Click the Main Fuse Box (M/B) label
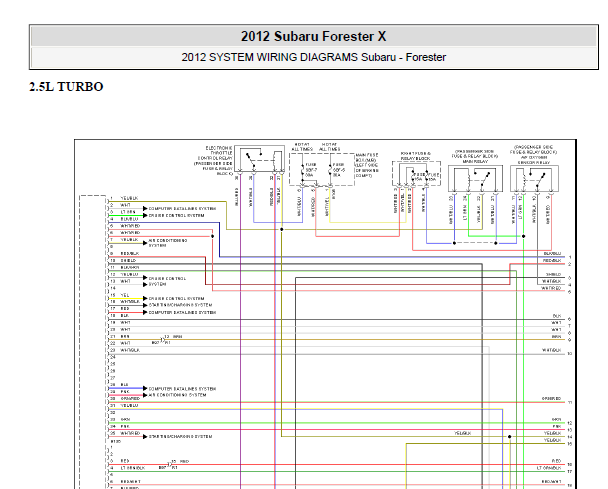The image size is (608, 489). point(367,165)
